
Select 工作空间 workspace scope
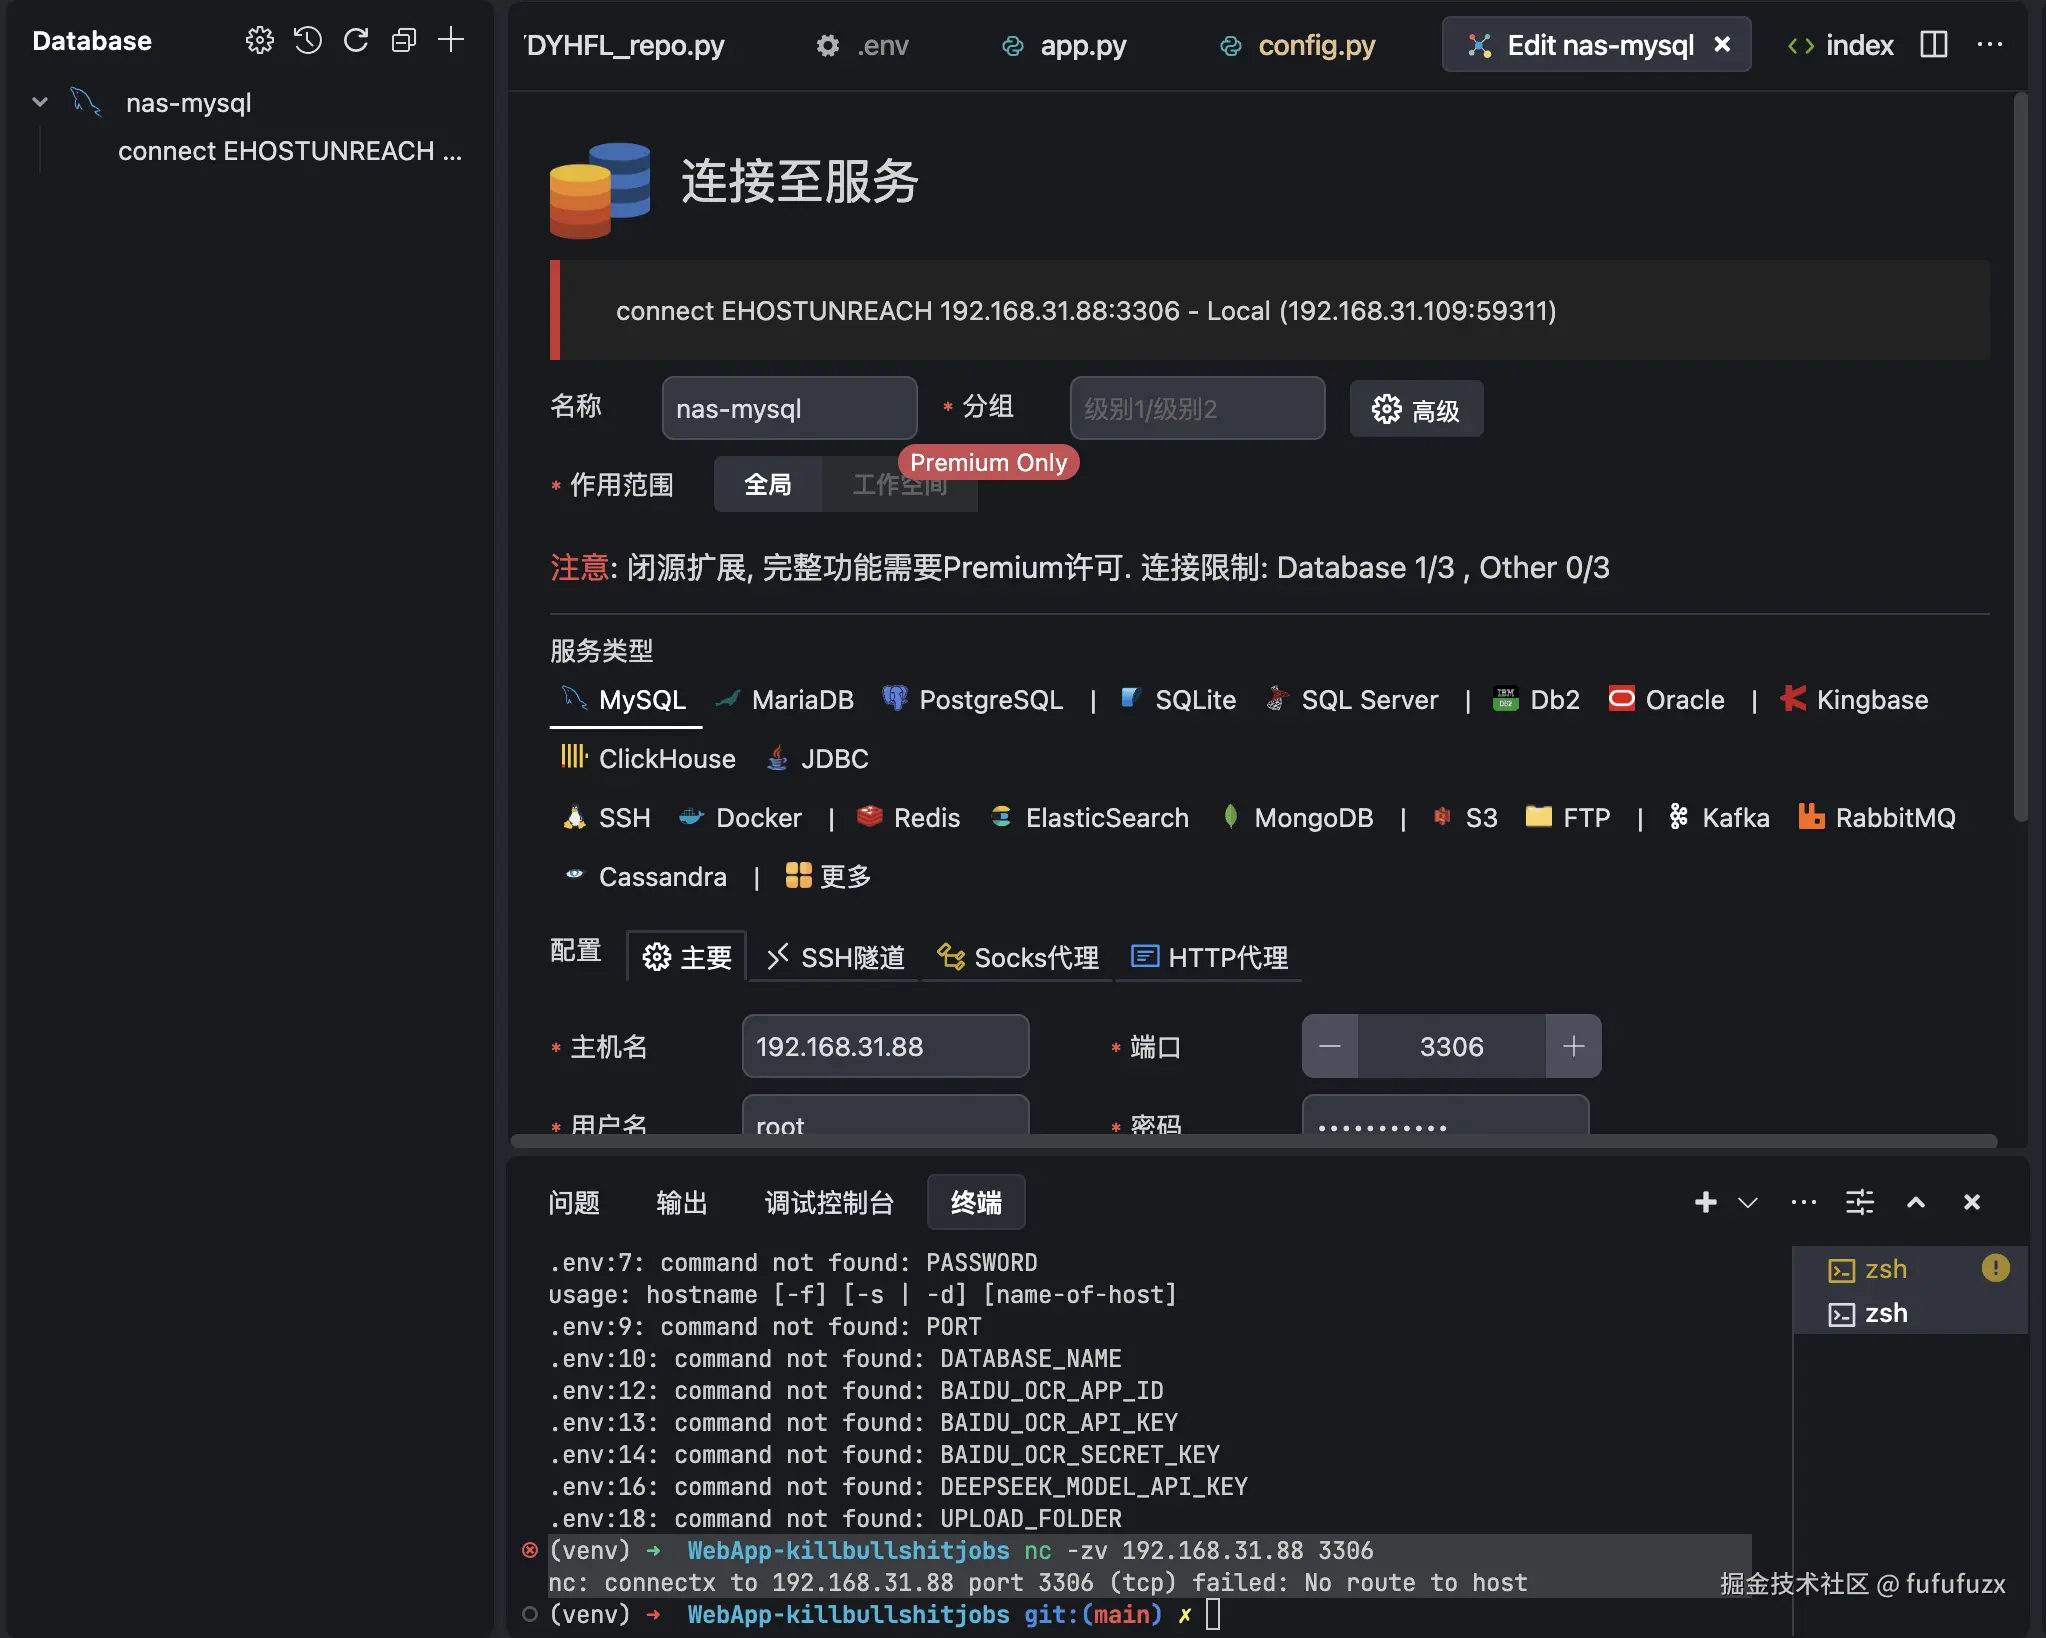tap(899, 485)
